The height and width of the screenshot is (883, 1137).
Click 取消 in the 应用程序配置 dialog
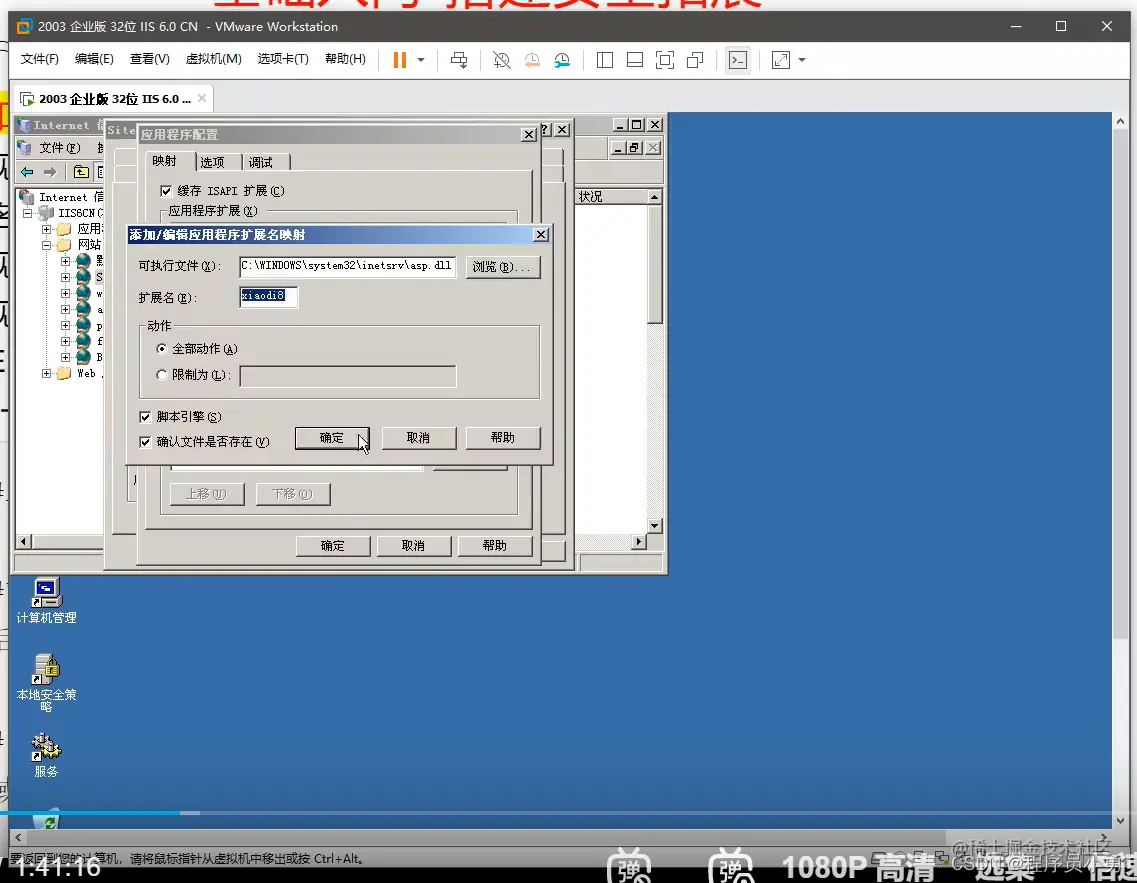413,546
